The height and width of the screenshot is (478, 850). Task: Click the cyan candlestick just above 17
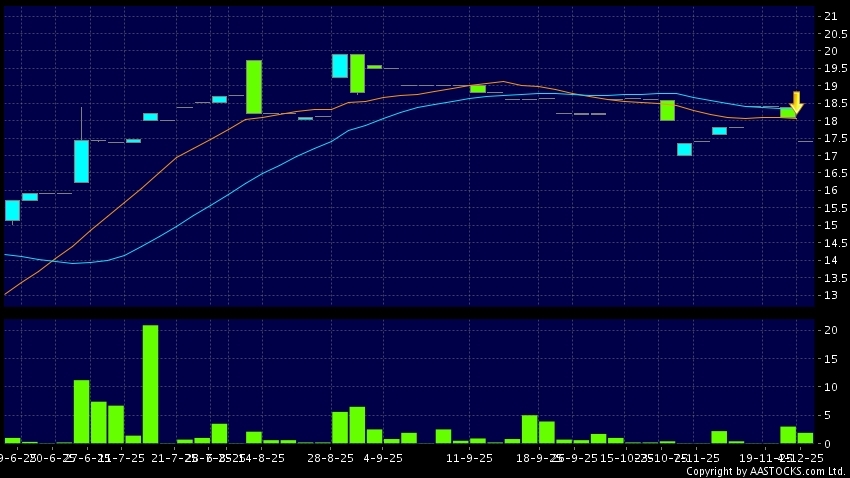(684, 149)
